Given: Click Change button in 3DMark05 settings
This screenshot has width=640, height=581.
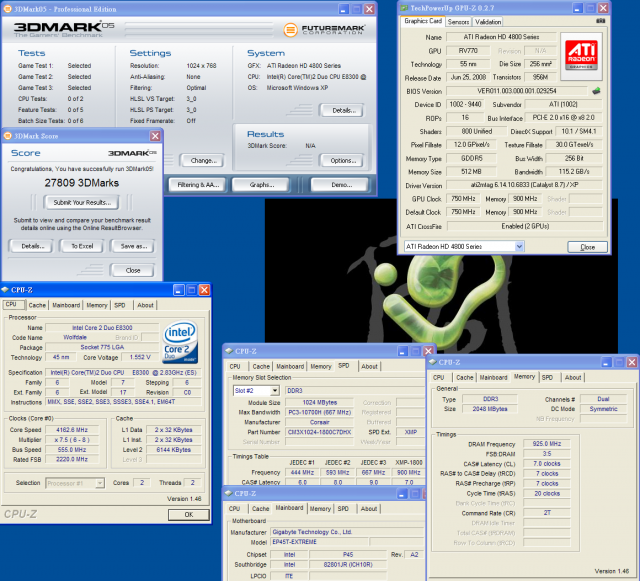Looking at the screenshot, I should pyautogui.click(x=203, y=160).
